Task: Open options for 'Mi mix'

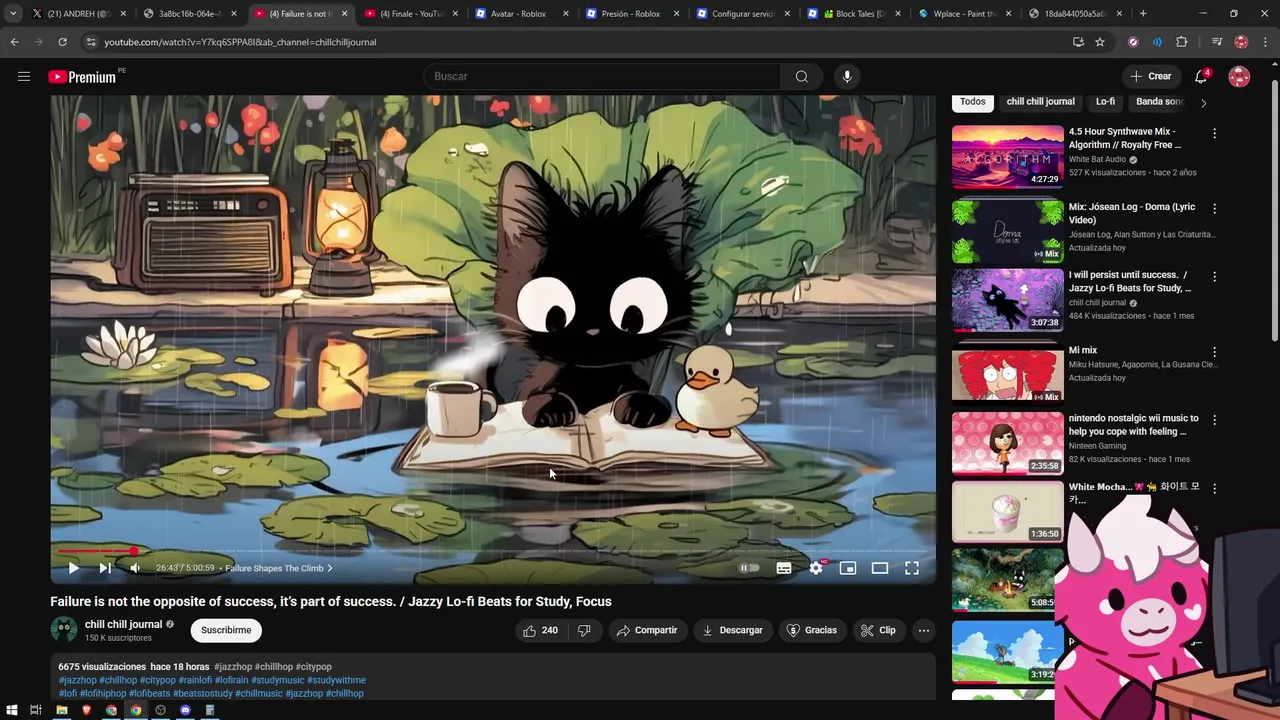Action: click(x=1214, y=352)
